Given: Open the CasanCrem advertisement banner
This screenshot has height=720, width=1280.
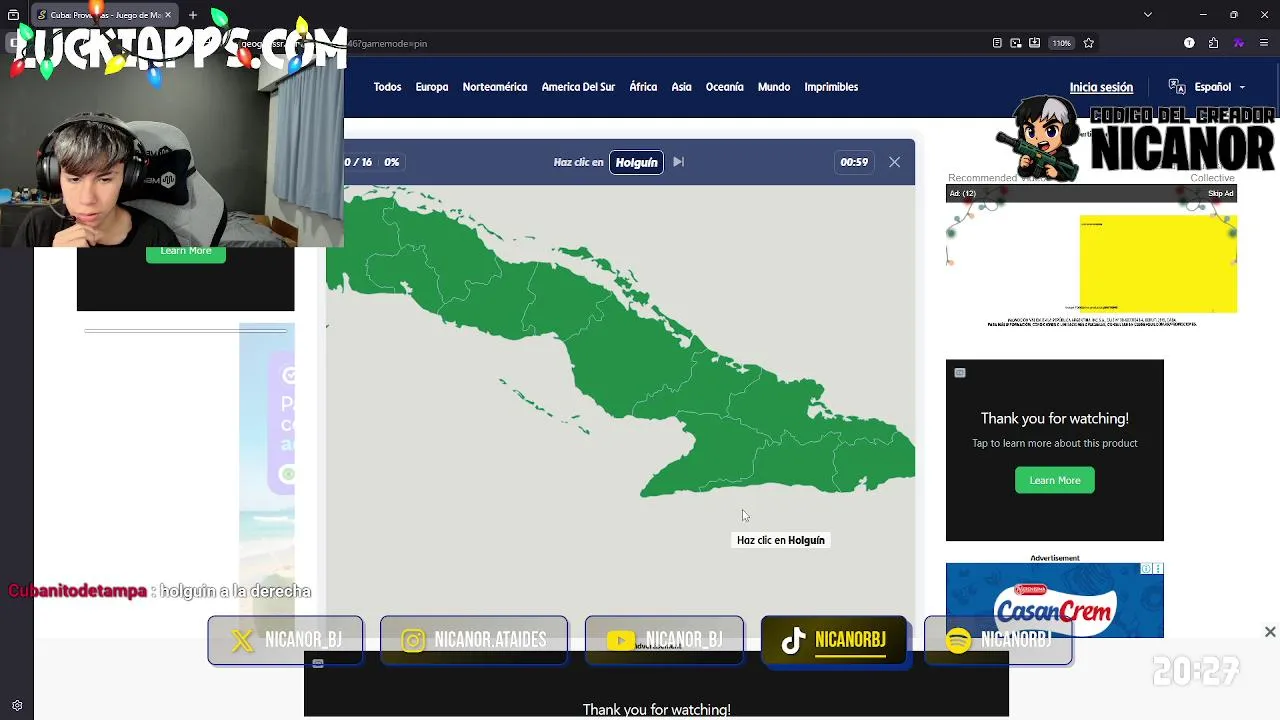Looking at the screenshot, I should tap(1055, 600).
